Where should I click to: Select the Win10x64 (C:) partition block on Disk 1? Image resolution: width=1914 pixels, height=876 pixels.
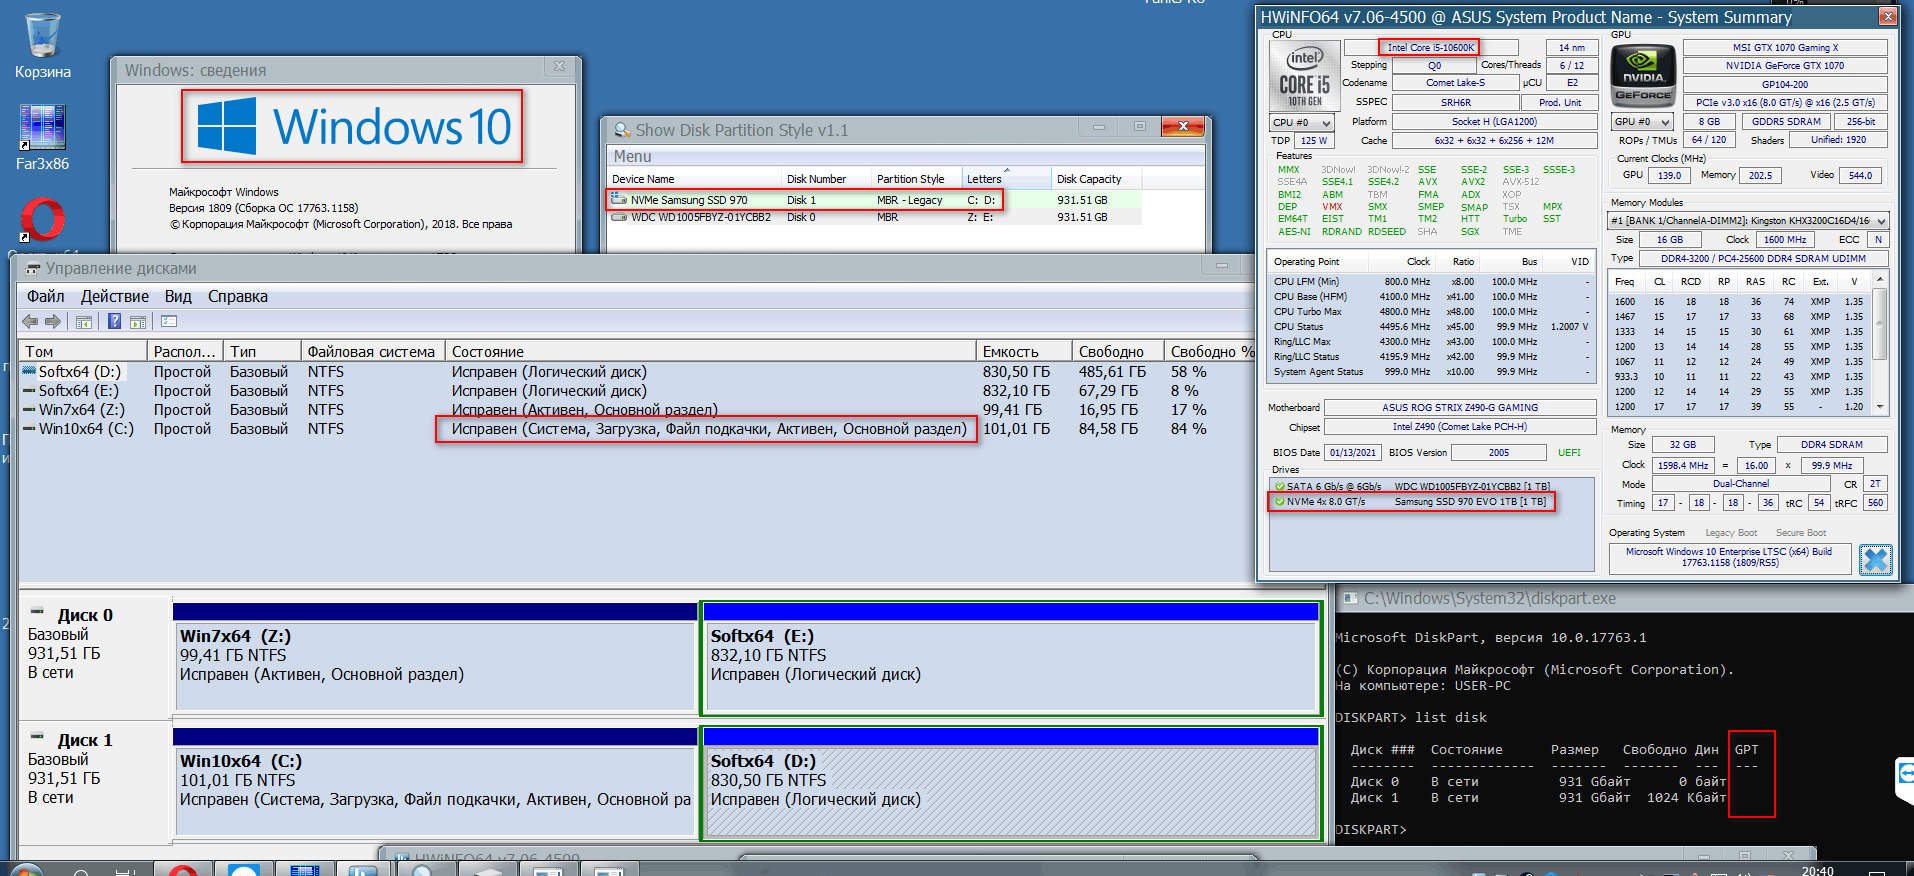tap(435, 782)
